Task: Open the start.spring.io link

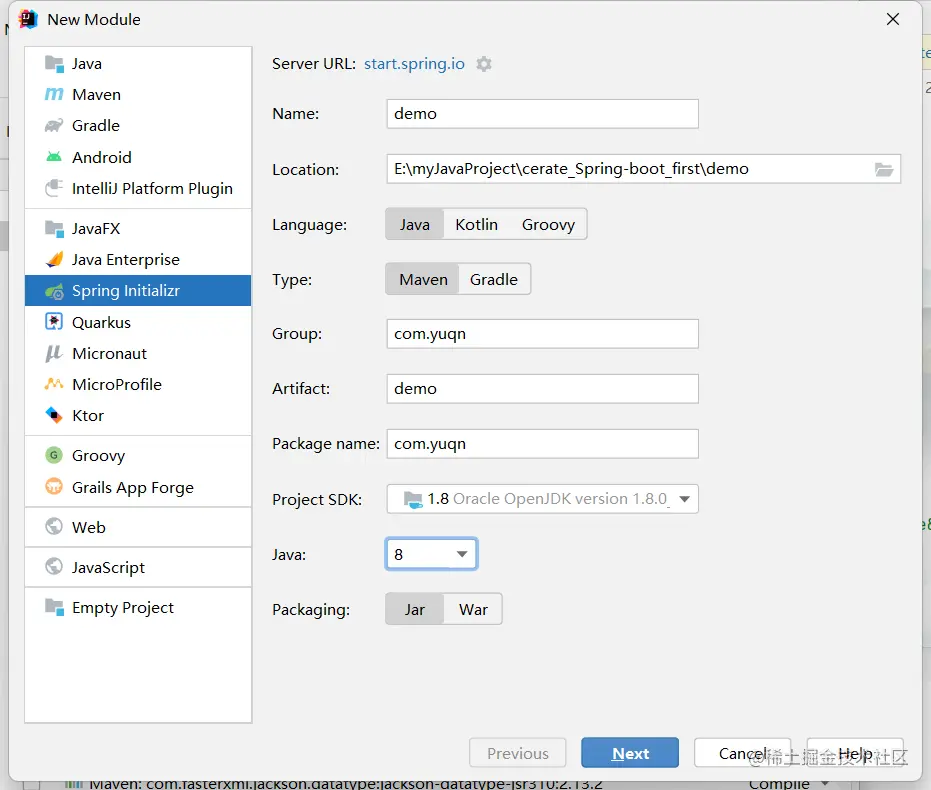Action: 414,64
